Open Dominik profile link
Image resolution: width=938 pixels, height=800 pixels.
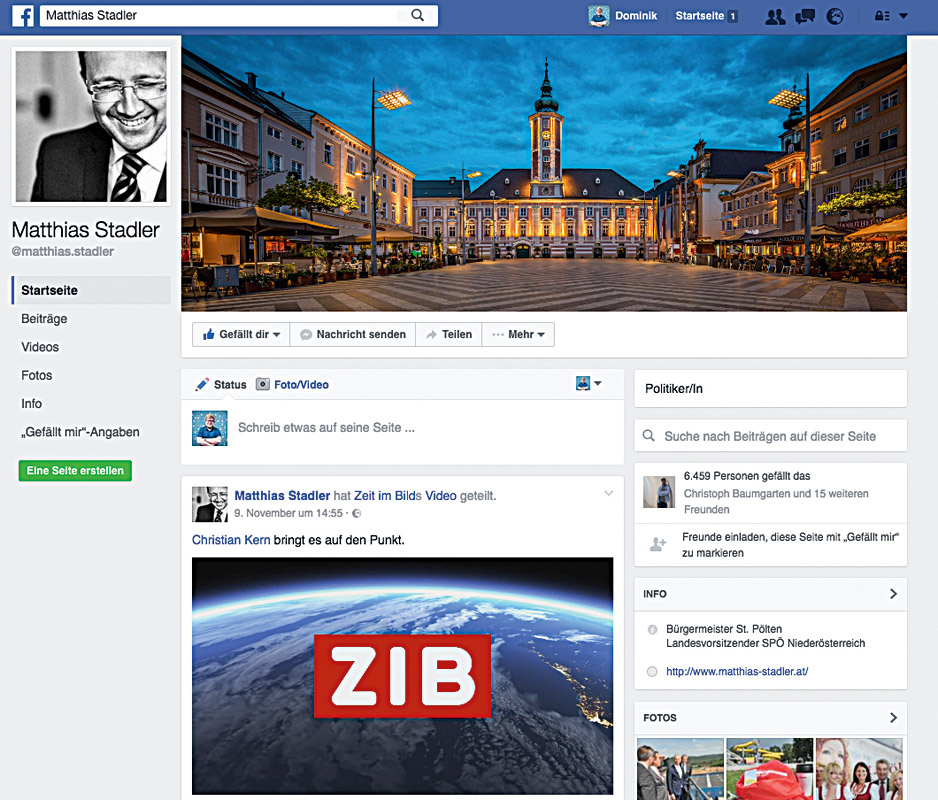pos(636,16)
